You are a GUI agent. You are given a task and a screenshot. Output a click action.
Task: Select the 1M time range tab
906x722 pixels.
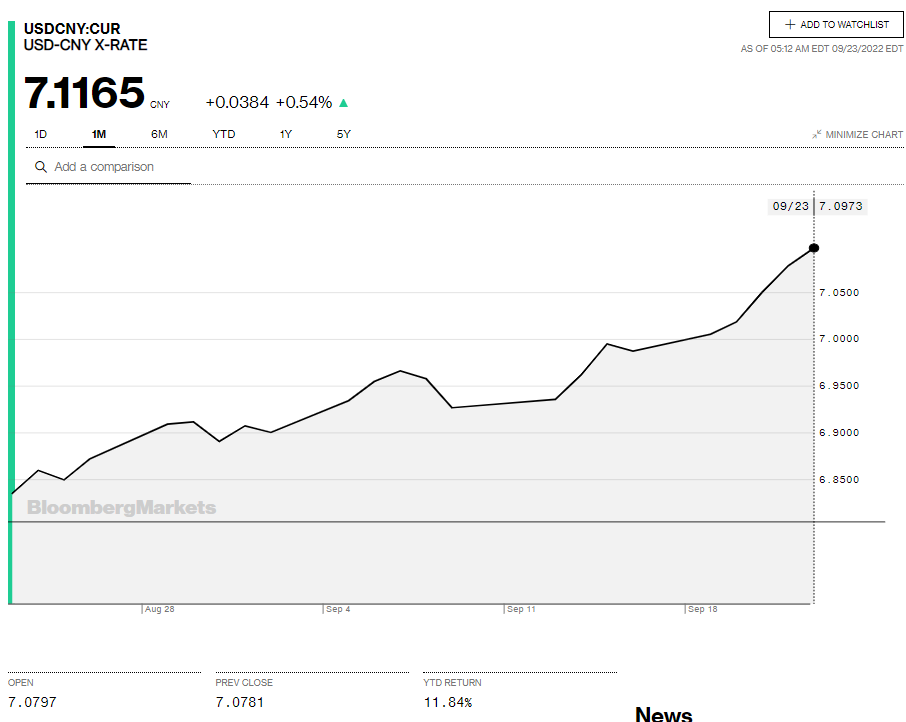99,134
